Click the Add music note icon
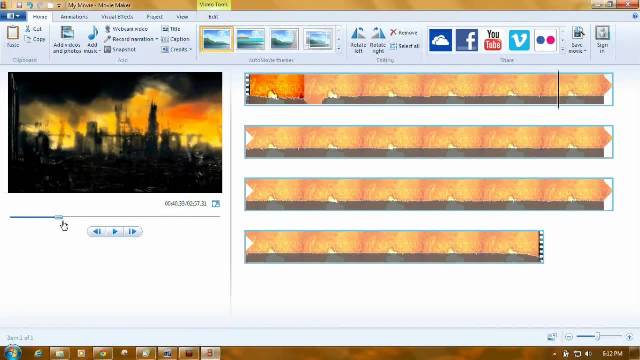Viewport: 640px width, 360px height. point(93,33)
